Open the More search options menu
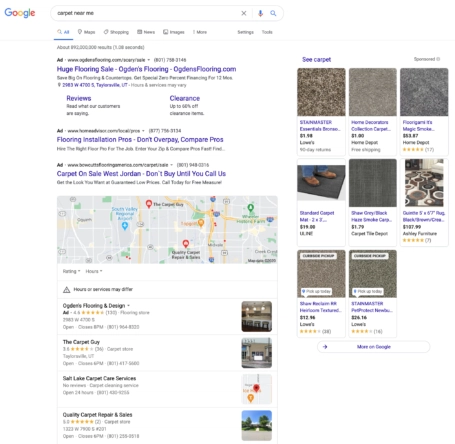The width and height of the screenshot is (455, 444). [x=200, y=32]
